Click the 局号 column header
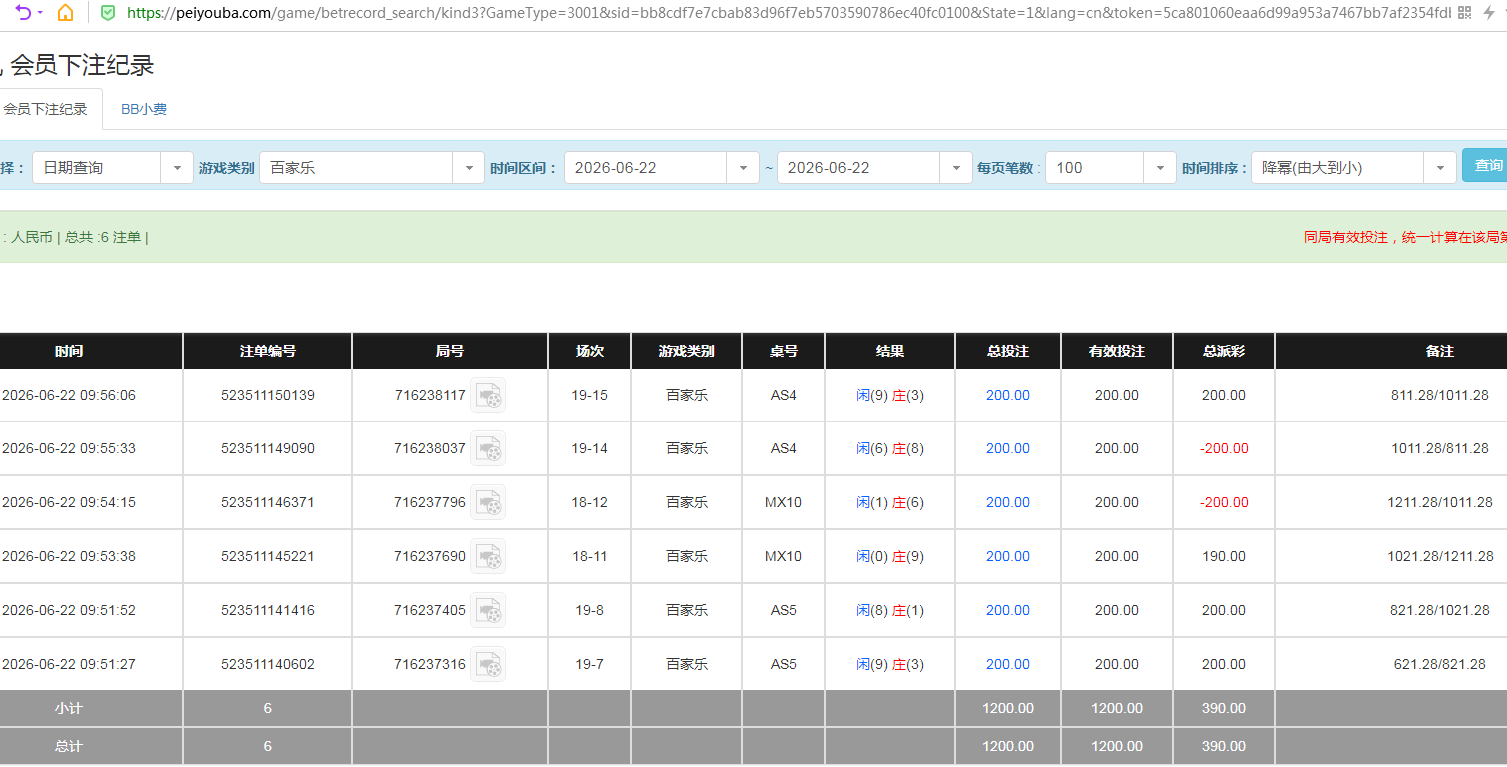The width and height of the screenshot is (1507, 767). click(450, 351)
